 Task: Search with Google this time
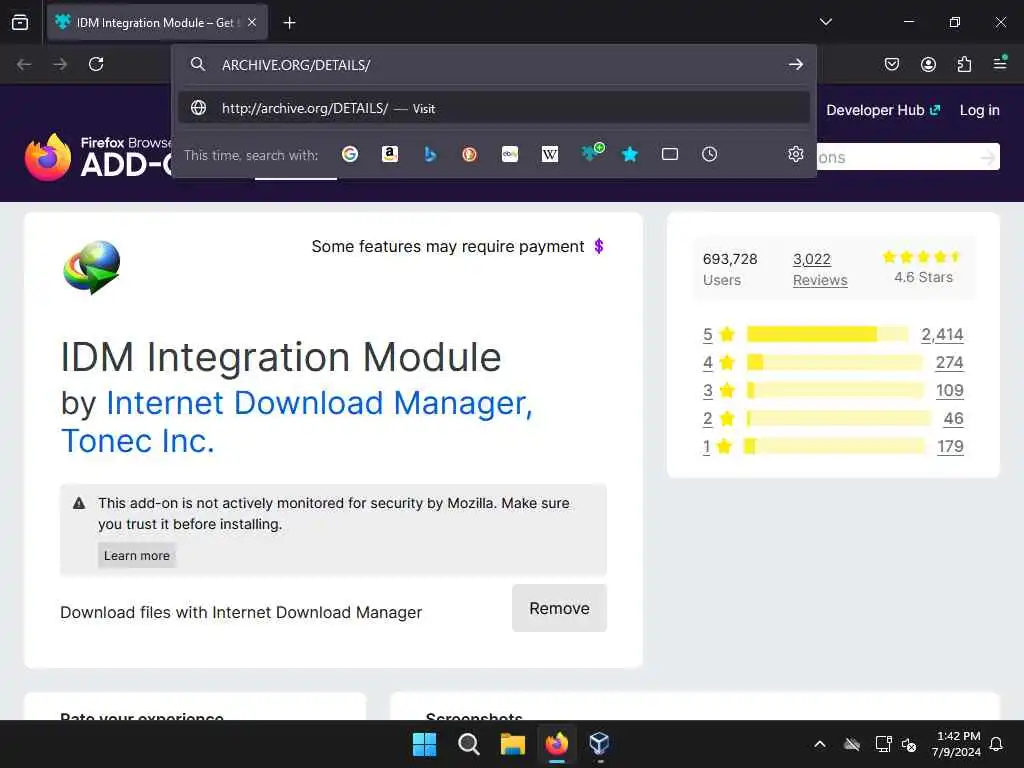(350, 154)
